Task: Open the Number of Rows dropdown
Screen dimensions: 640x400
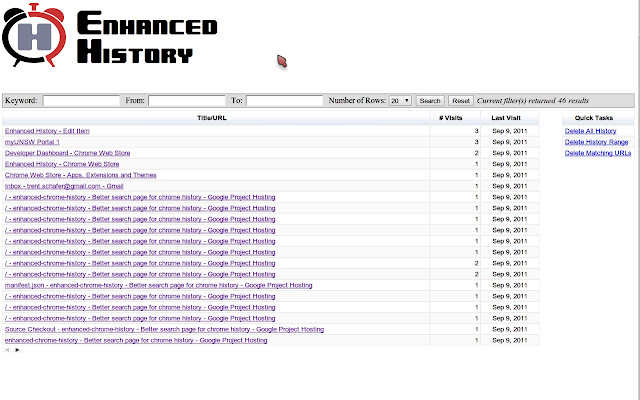Action: point(400,100)
